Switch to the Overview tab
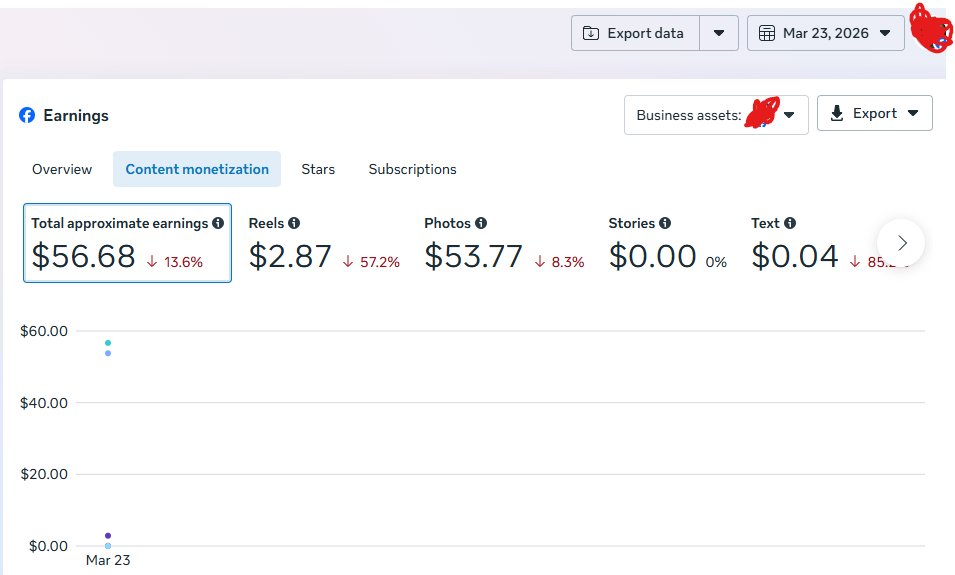The image size is (955, 575). click(x=62, y=169)
